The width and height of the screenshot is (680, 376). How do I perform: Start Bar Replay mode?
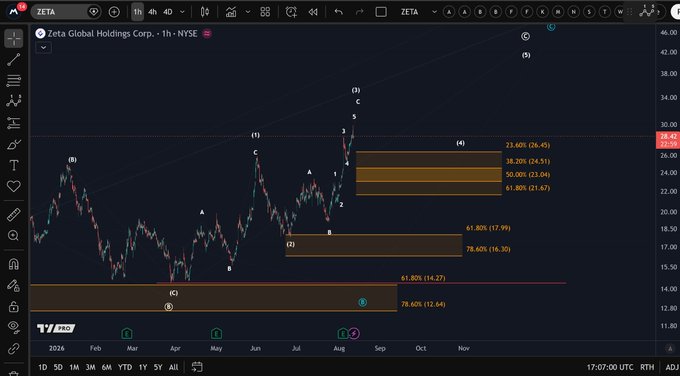313,12
